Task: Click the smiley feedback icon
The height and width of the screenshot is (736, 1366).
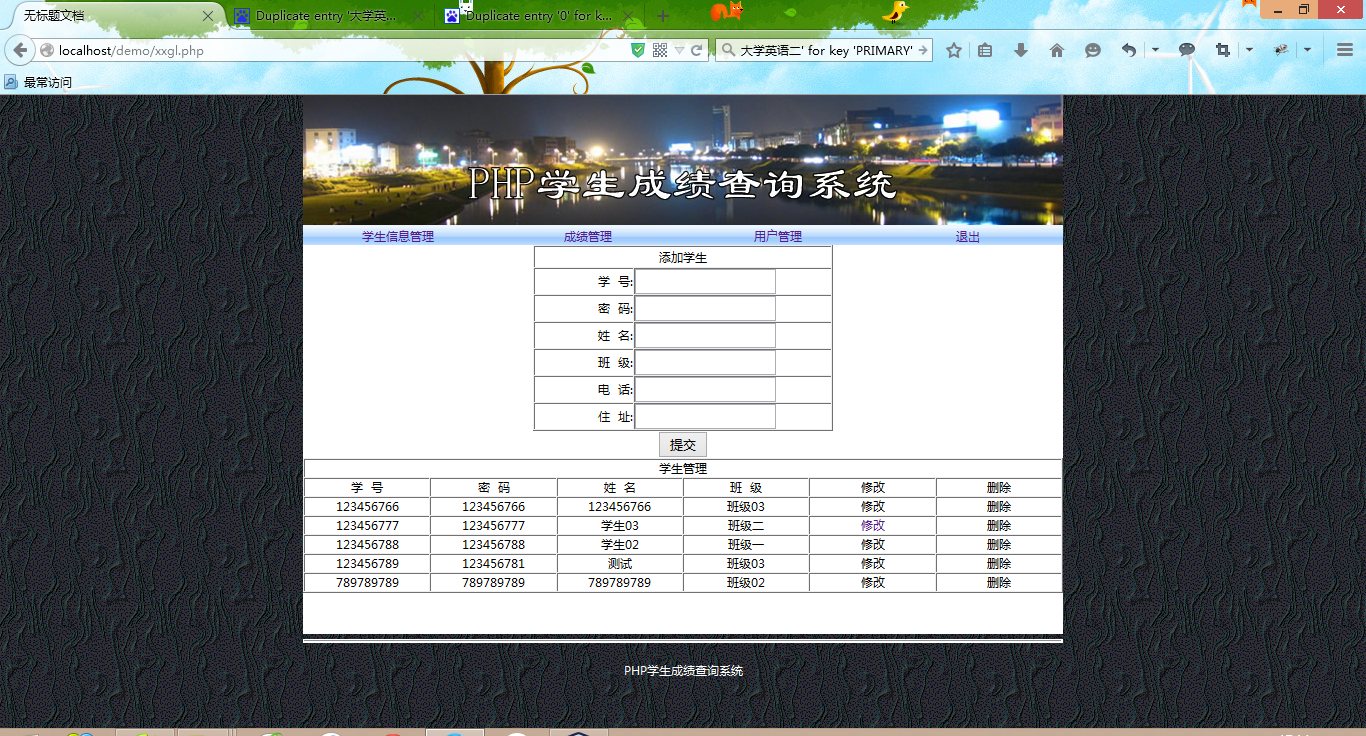Action: coord(1092,49)
